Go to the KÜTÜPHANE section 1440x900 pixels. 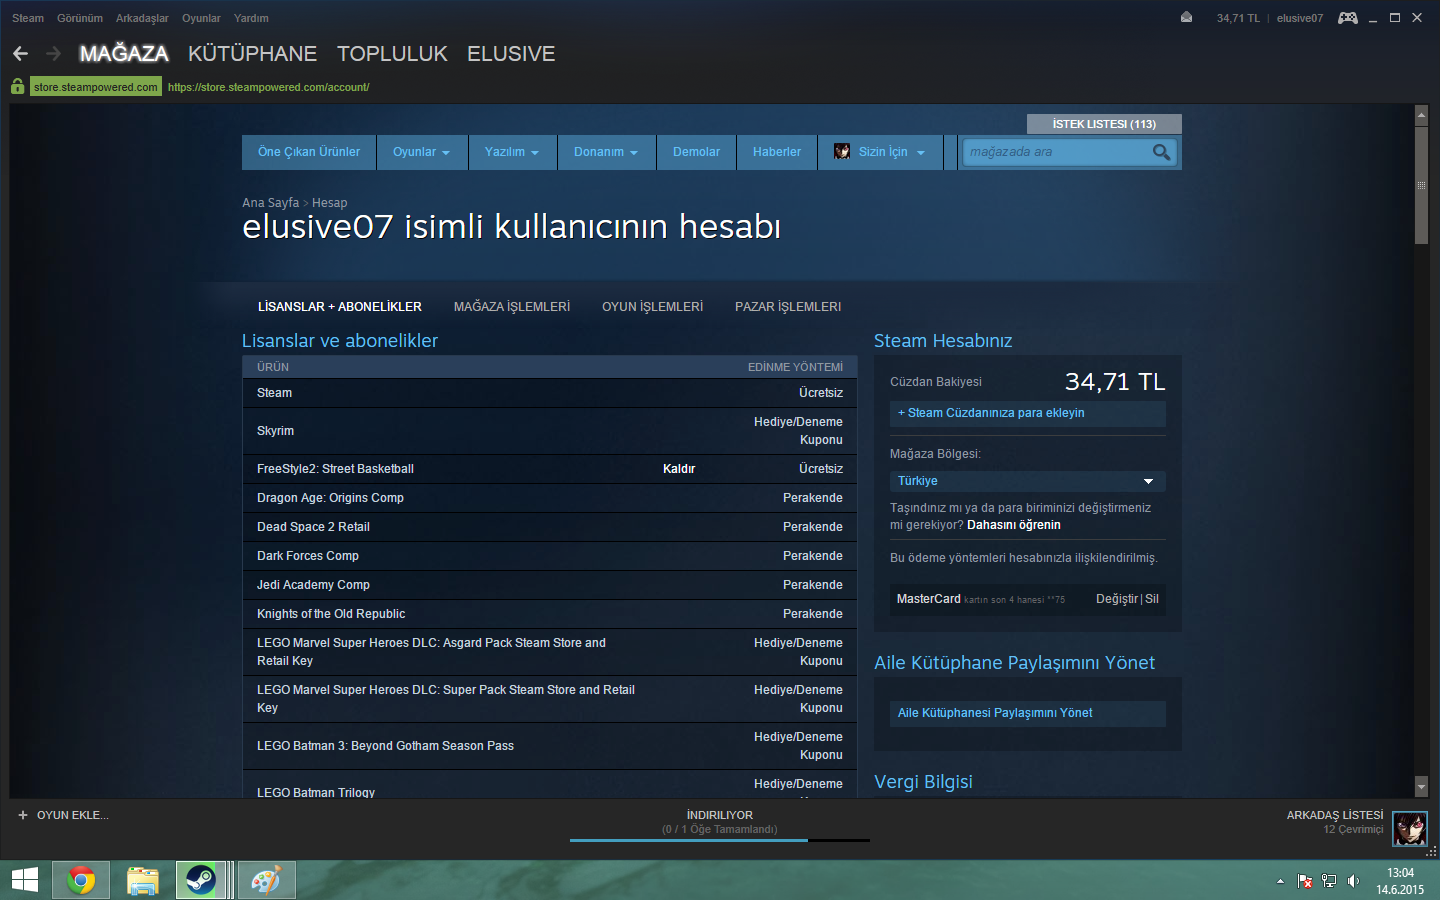(252, 54)
